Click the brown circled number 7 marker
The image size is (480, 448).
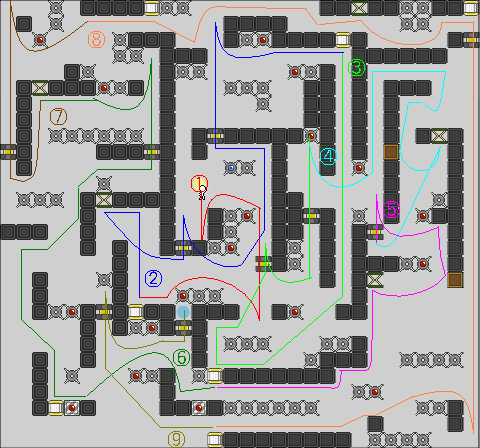coord(58,117)
